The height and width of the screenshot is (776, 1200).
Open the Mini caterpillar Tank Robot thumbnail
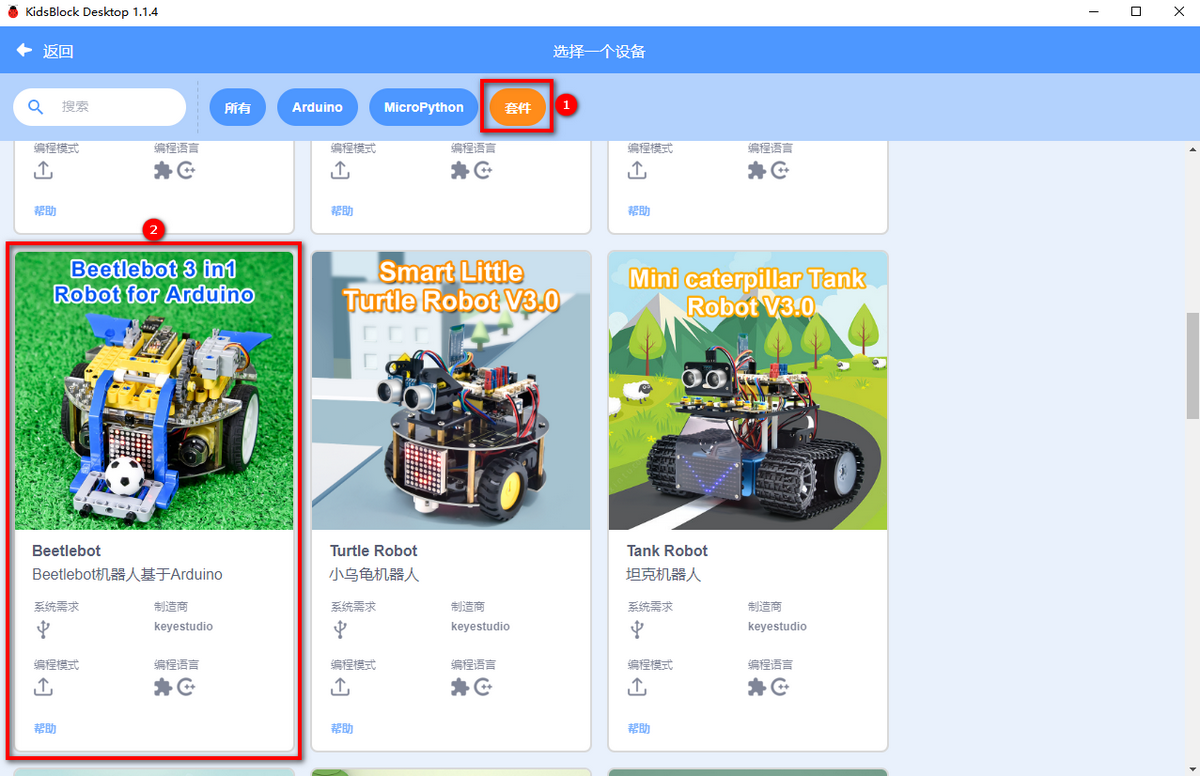tap(748, 390)
